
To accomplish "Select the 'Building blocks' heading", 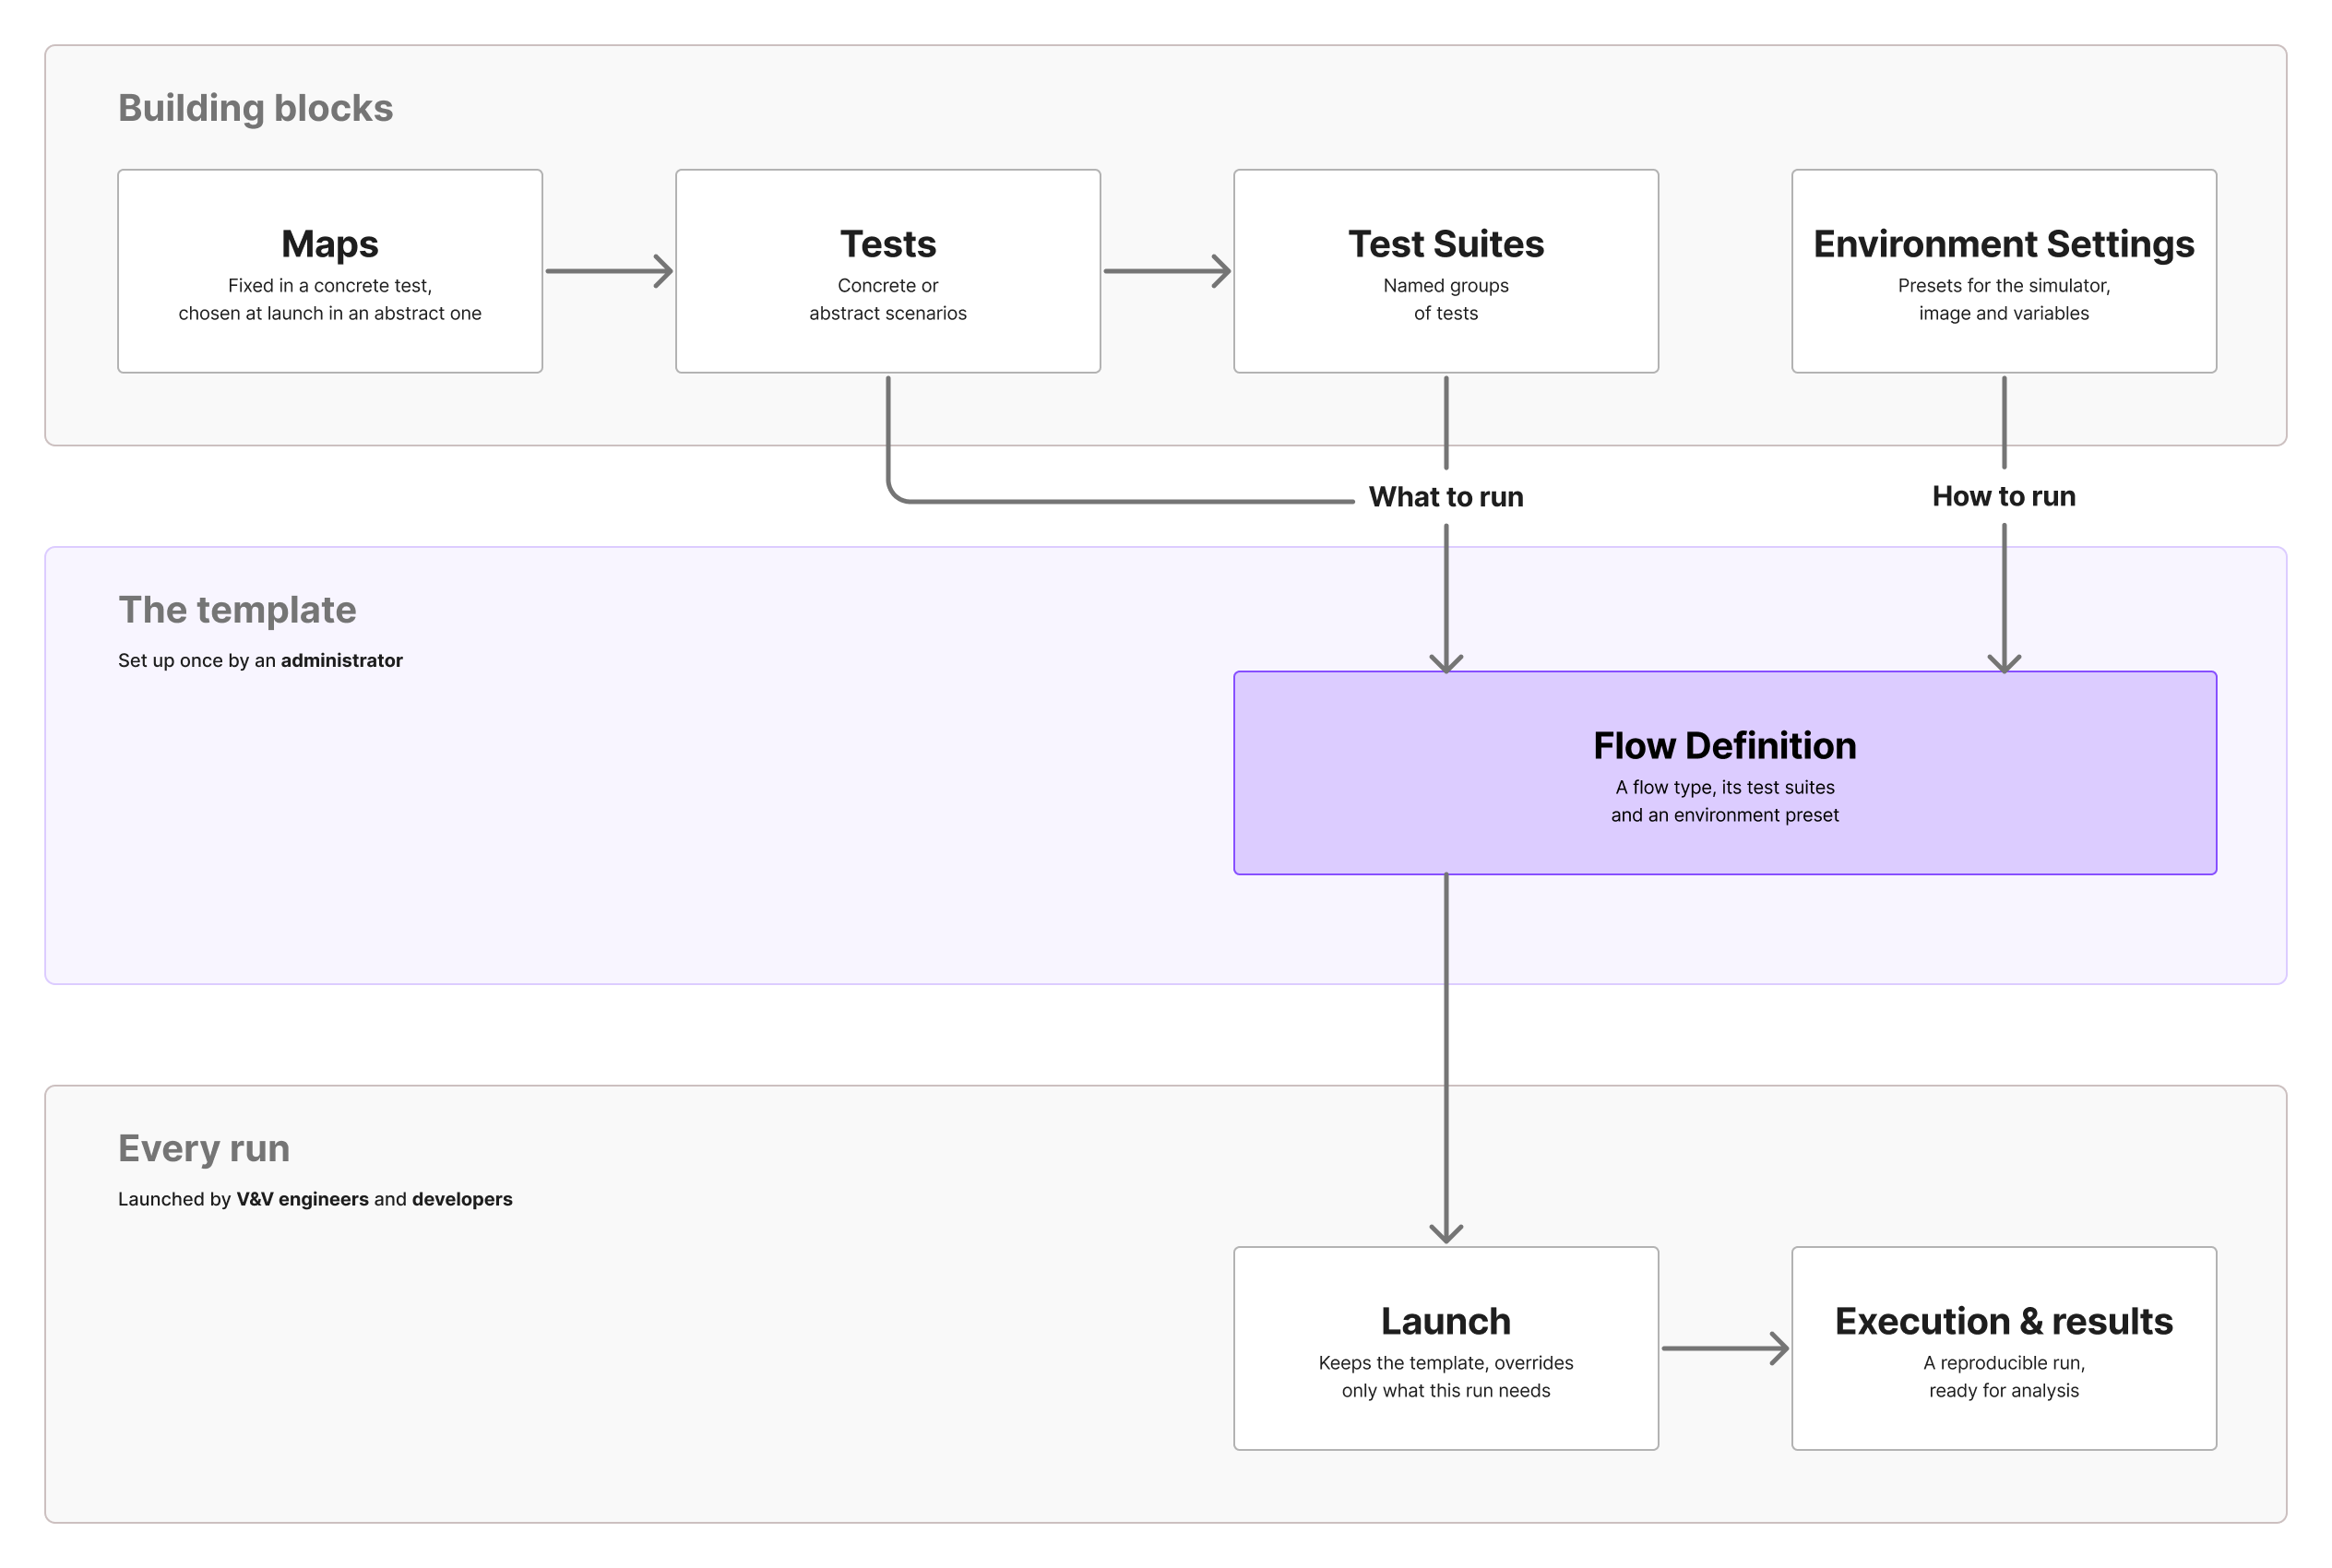I will tap(256, 108).
